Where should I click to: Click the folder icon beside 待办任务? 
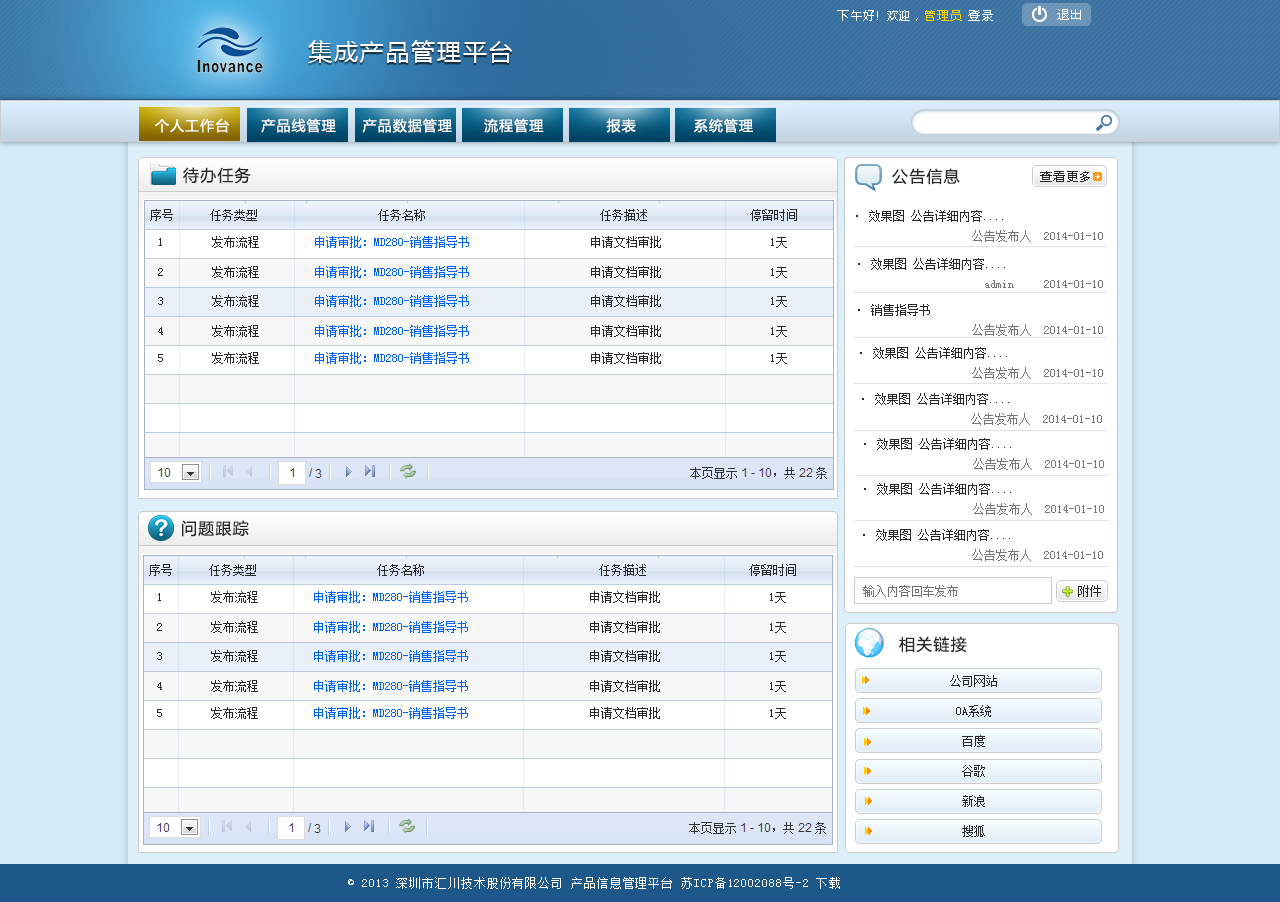pyautogui.click(x=163, y=175)
